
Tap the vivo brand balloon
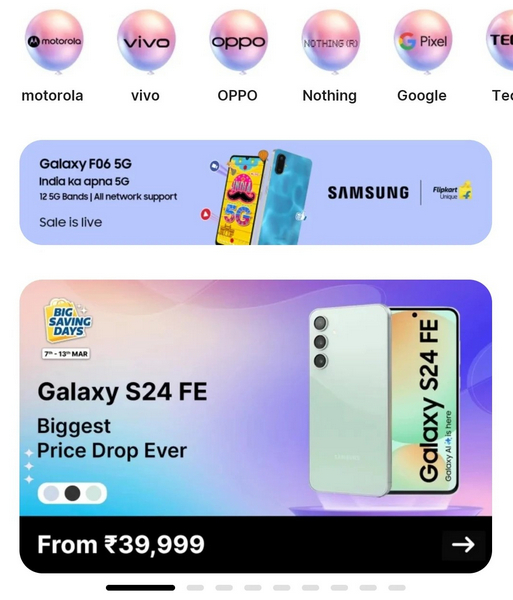pyautogui.click(x=146, y=41)
